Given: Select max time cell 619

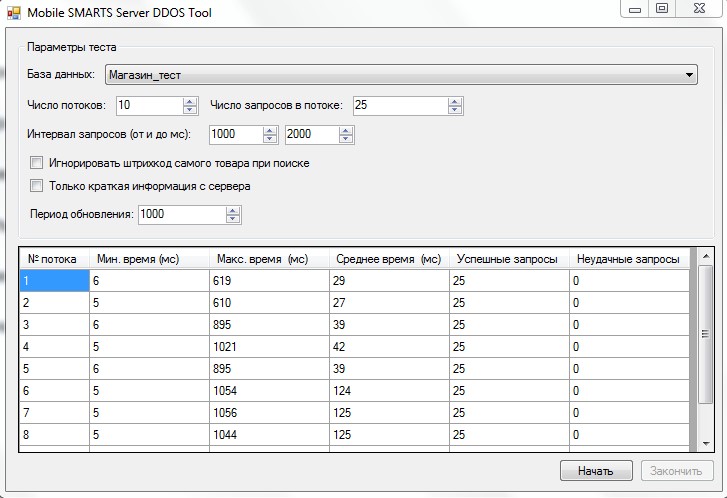Looking at the screenshot, I should point(269,281).
